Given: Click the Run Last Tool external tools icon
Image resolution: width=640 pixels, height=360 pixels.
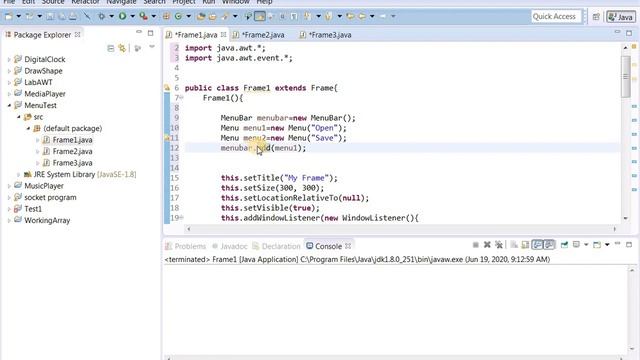Looking at the screenshot, I should (143, 16).
